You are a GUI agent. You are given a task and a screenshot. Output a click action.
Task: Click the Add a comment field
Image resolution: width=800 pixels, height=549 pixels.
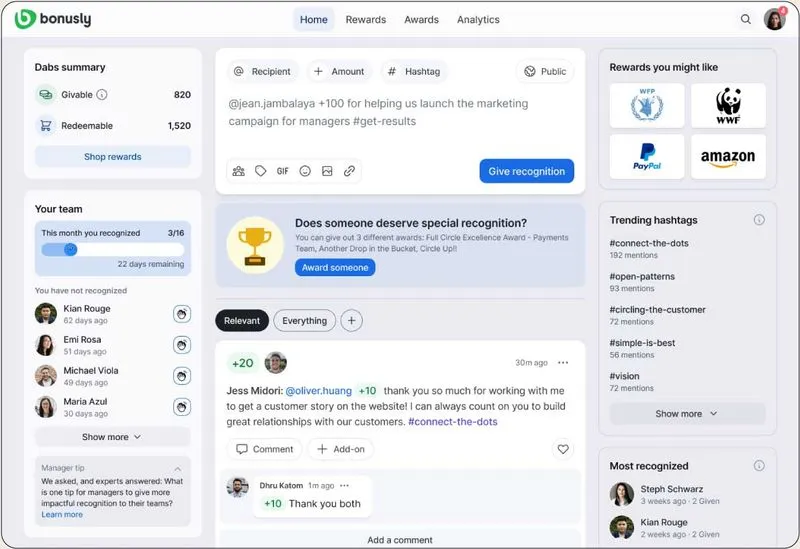tap(400, 539)
